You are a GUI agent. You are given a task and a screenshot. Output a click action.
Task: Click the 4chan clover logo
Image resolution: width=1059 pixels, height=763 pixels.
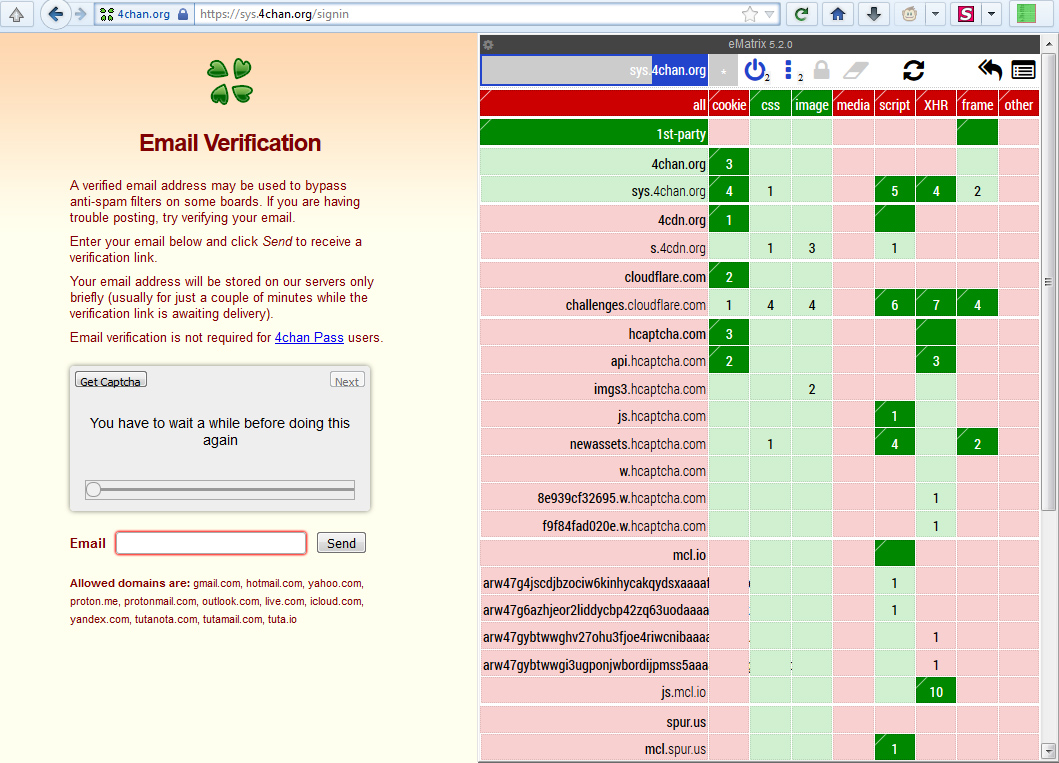(x=230, y=82)
